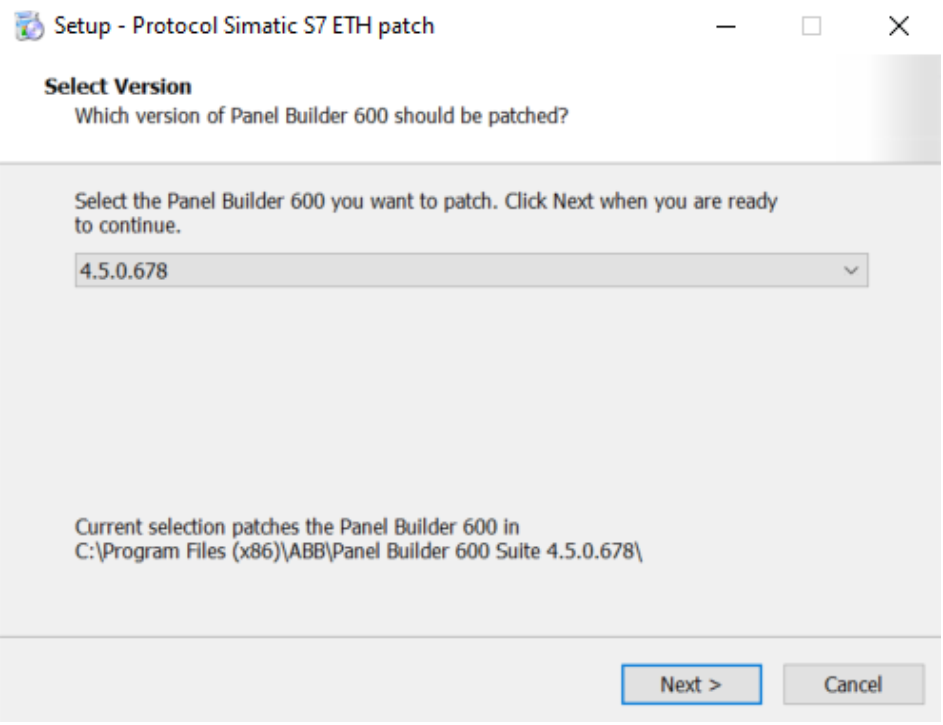Click the empty grey area below the version dropdown

pos(470,400)
